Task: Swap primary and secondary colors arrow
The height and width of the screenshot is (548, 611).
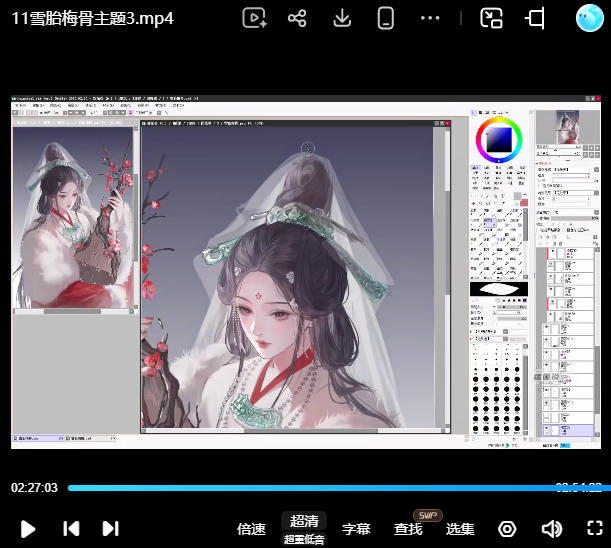Action: tap(525, 194)
